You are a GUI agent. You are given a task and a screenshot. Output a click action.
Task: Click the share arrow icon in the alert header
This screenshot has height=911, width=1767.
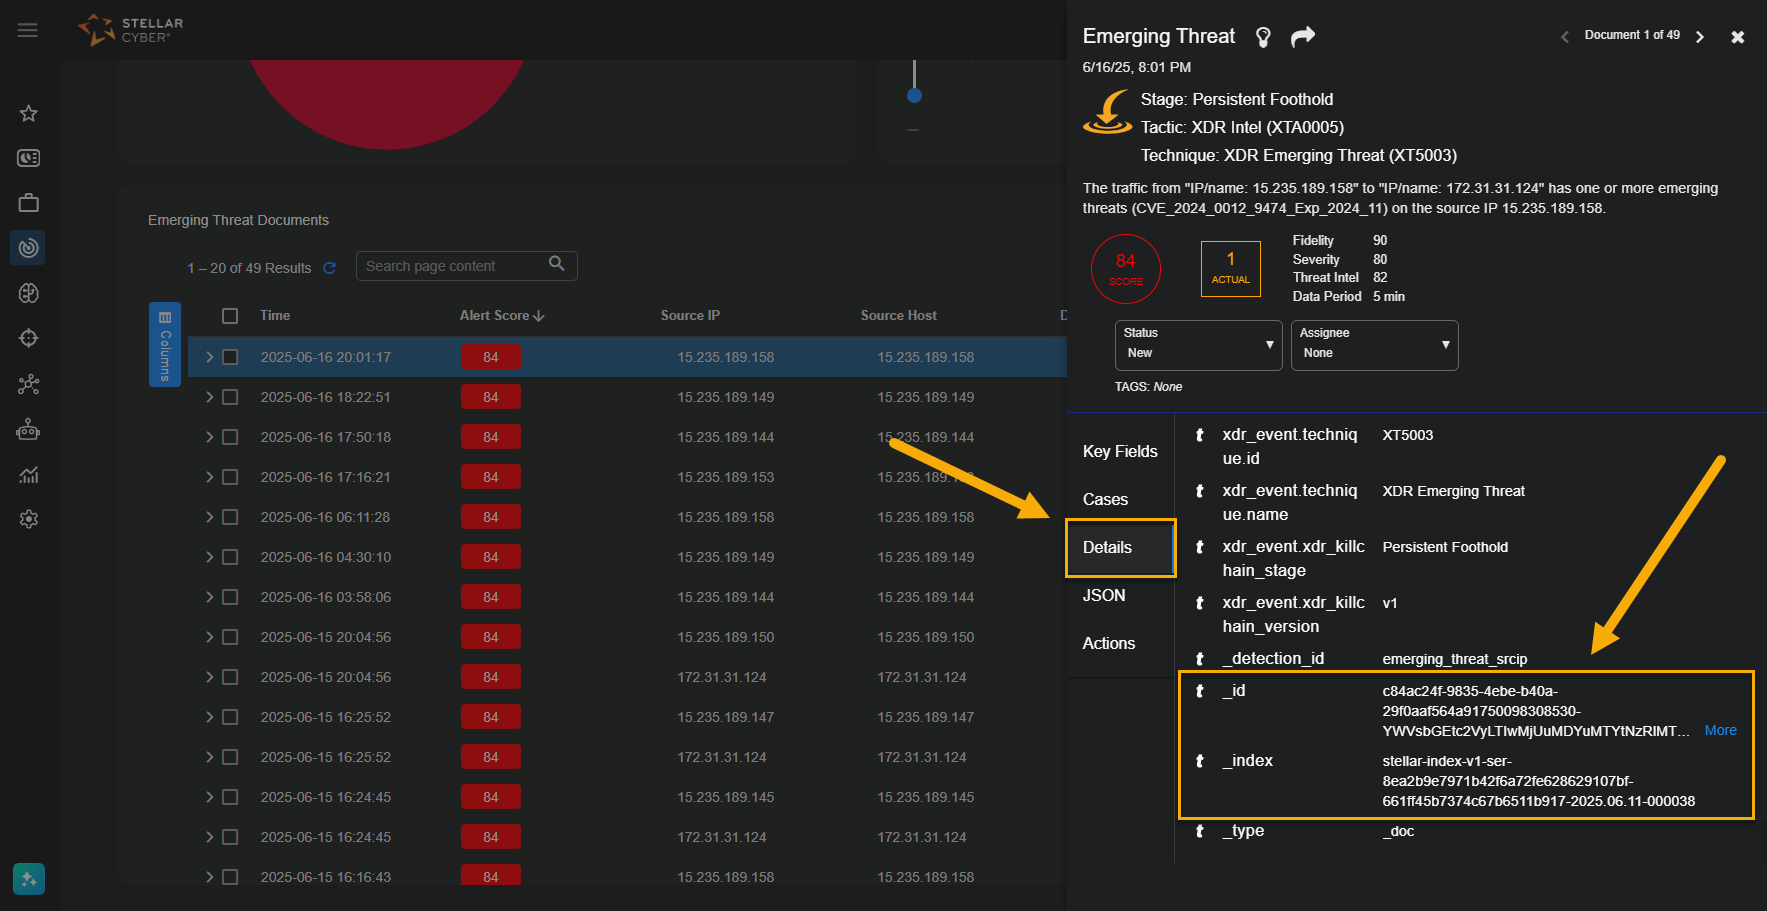(x=1302, y=35)
